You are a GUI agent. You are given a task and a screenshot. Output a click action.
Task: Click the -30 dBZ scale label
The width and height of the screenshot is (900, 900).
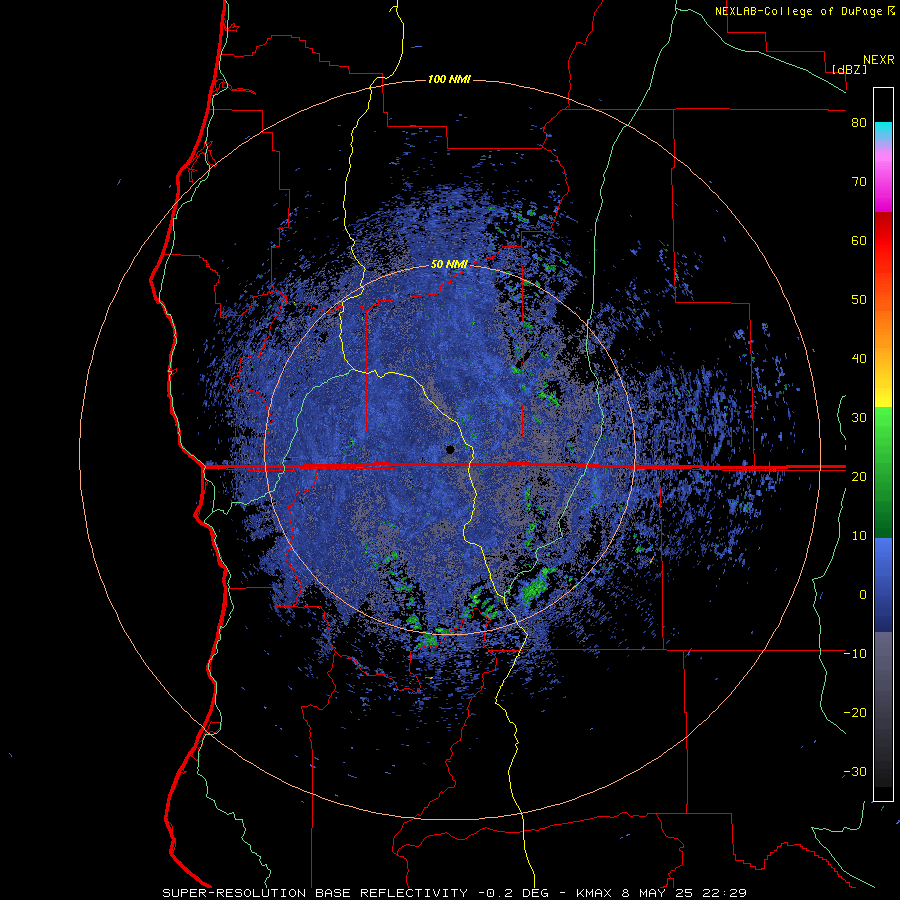[x=855, y=772]
